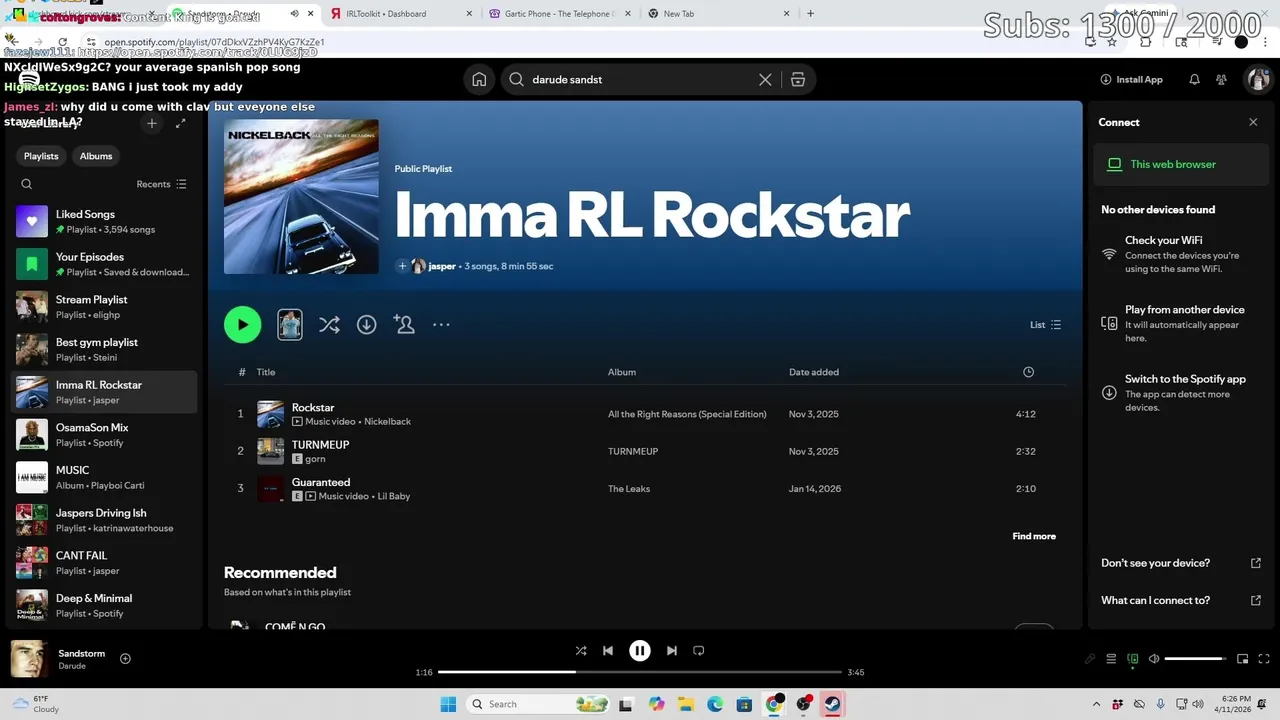Viewport: 1280px width, 720px height.
Task: Sort by Date added column
Action: [x=814, y=372]
